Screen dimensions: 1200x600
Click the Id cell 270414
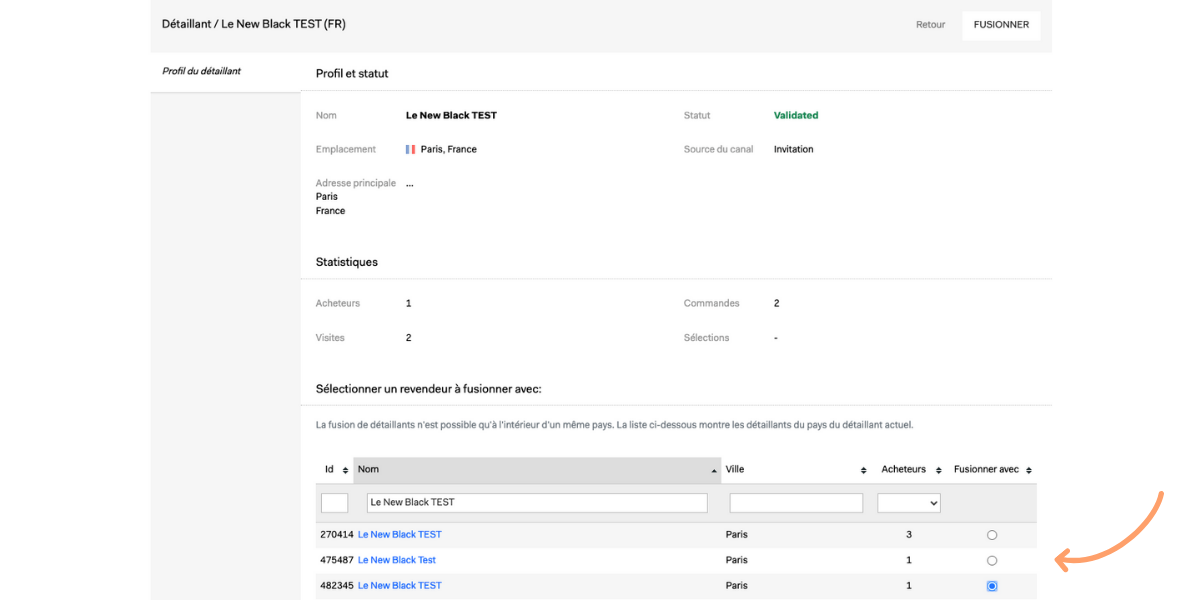(337, 535)
